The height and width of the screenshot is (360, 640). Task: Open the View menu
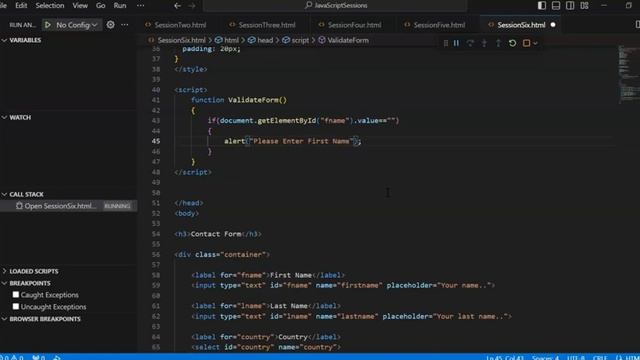(x=80, y=5)
